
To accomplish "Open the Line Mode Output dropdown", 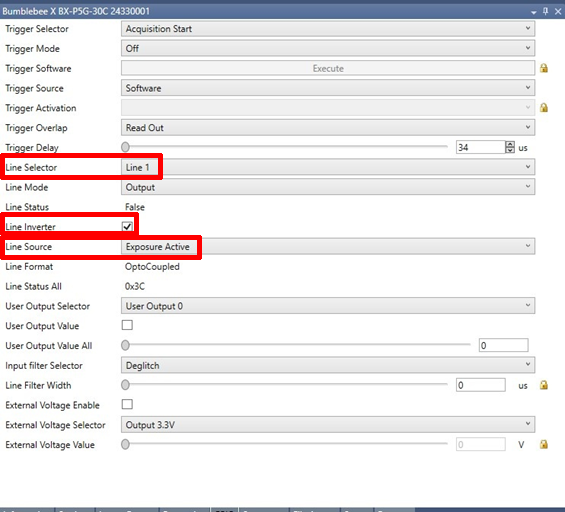I will 328,187.
